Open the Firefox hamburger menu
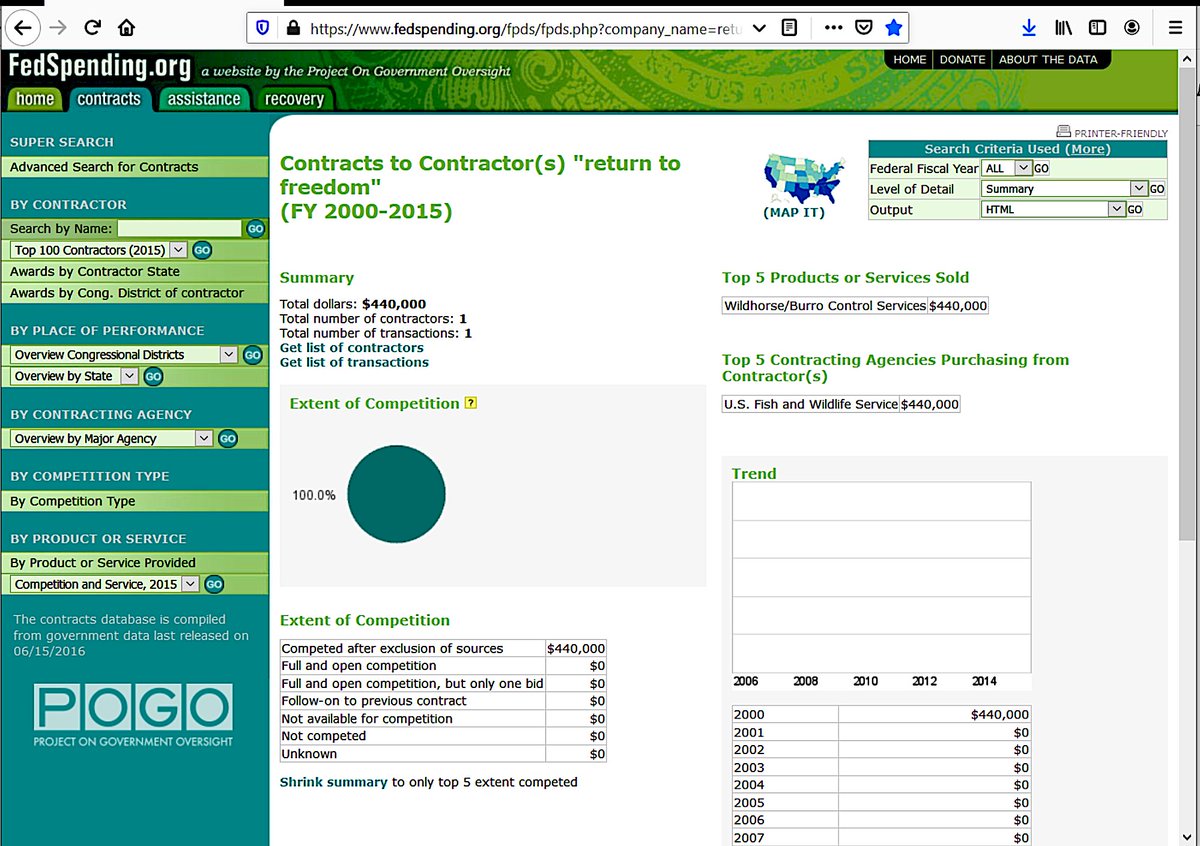1200x846 pixels. pos(1175,28)
